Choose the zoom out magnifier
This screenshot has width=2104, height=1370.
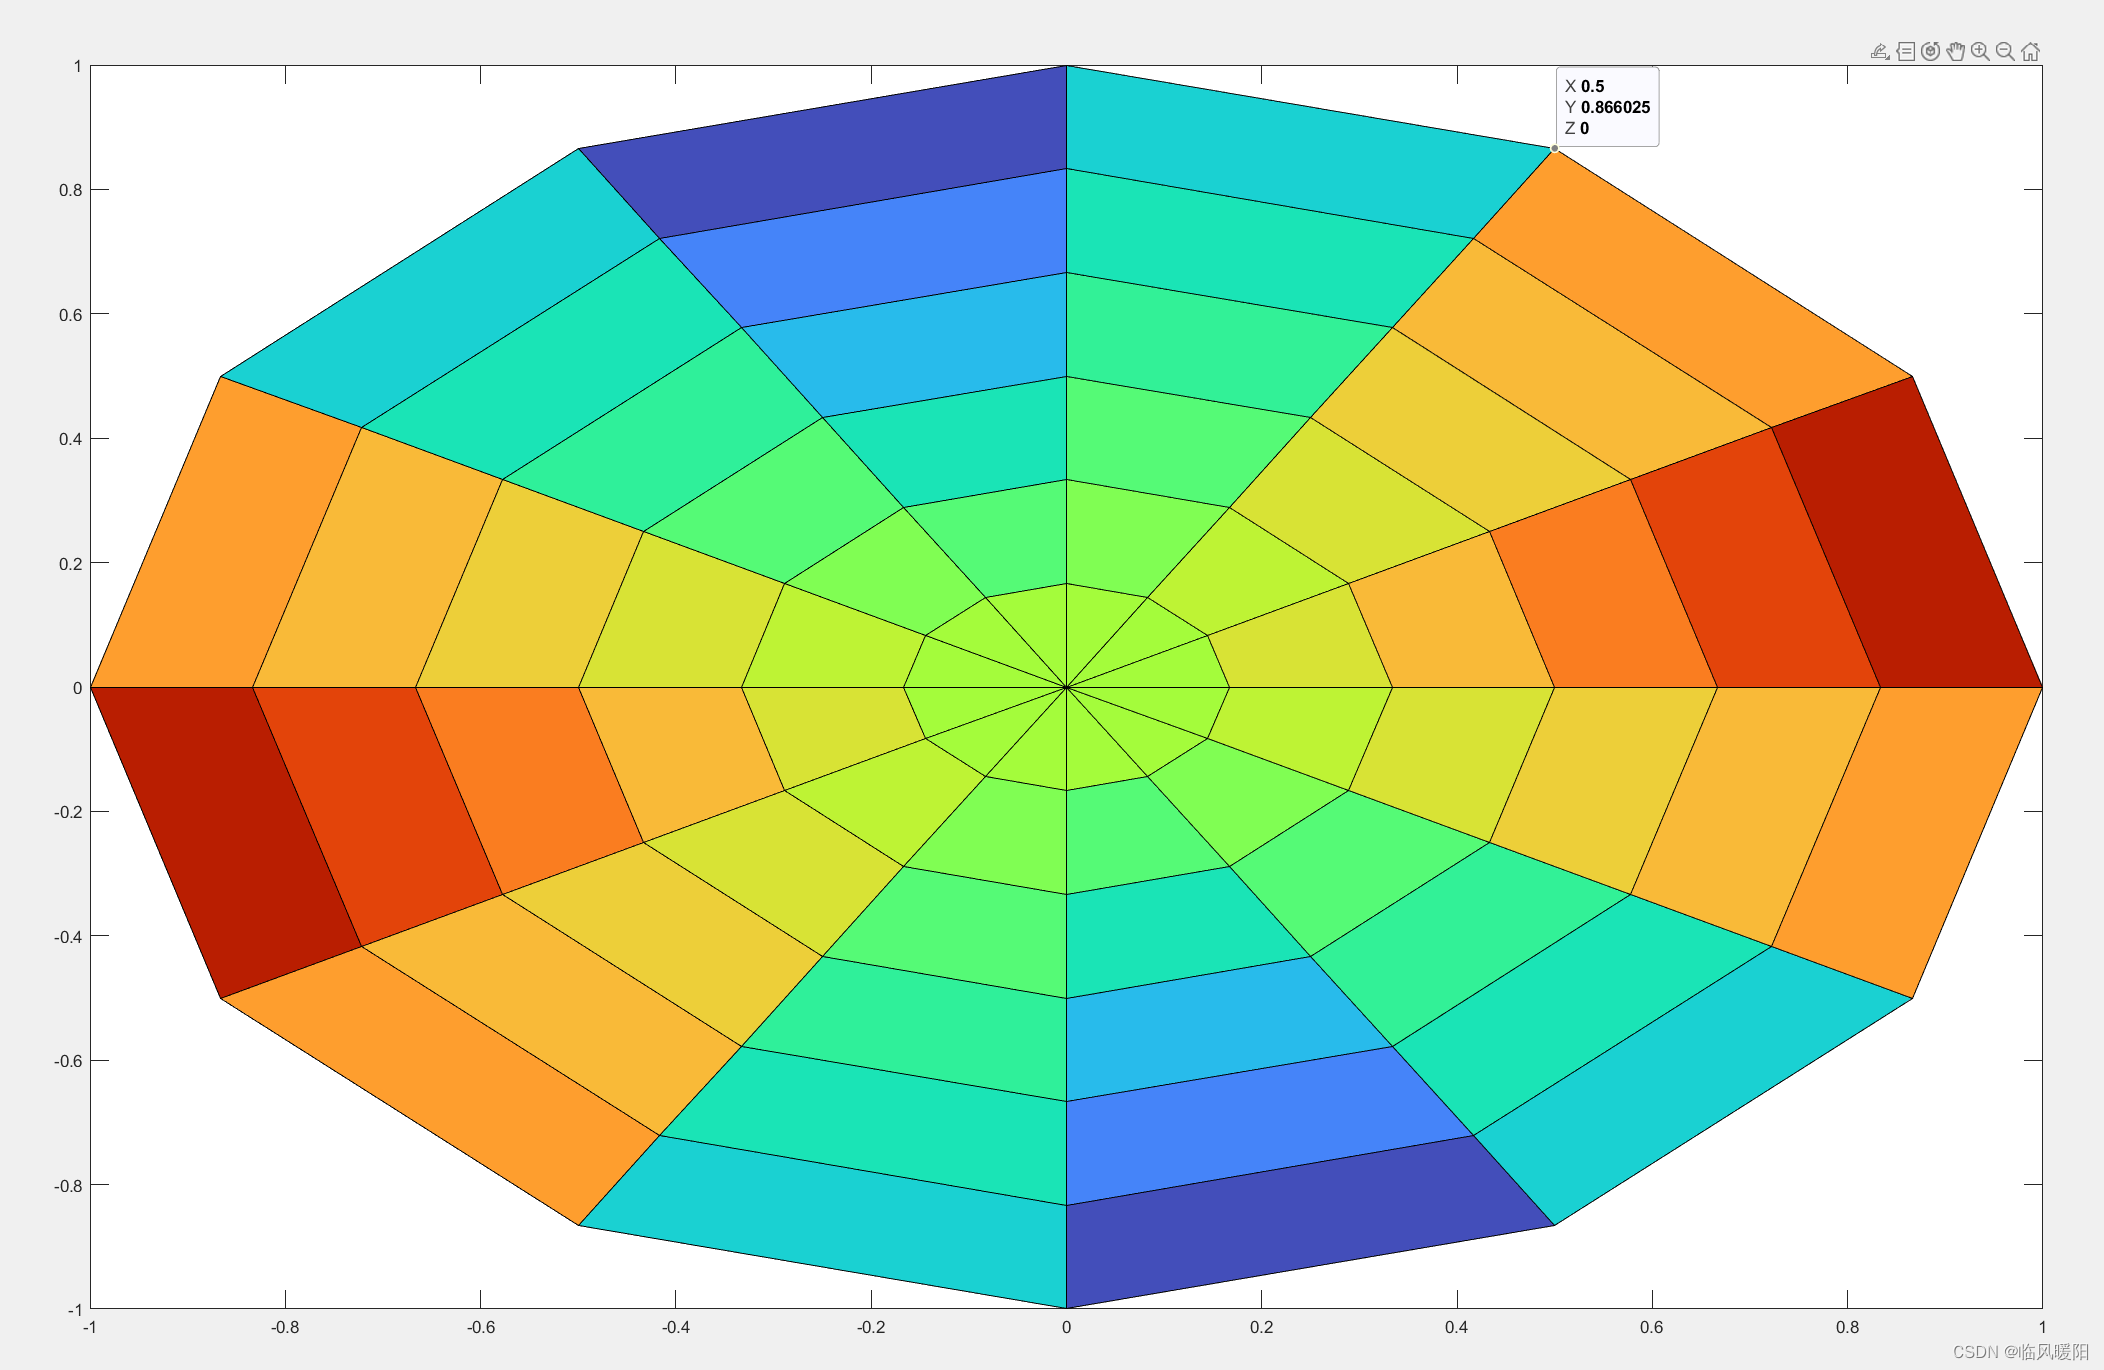[x=2005, y=52]
